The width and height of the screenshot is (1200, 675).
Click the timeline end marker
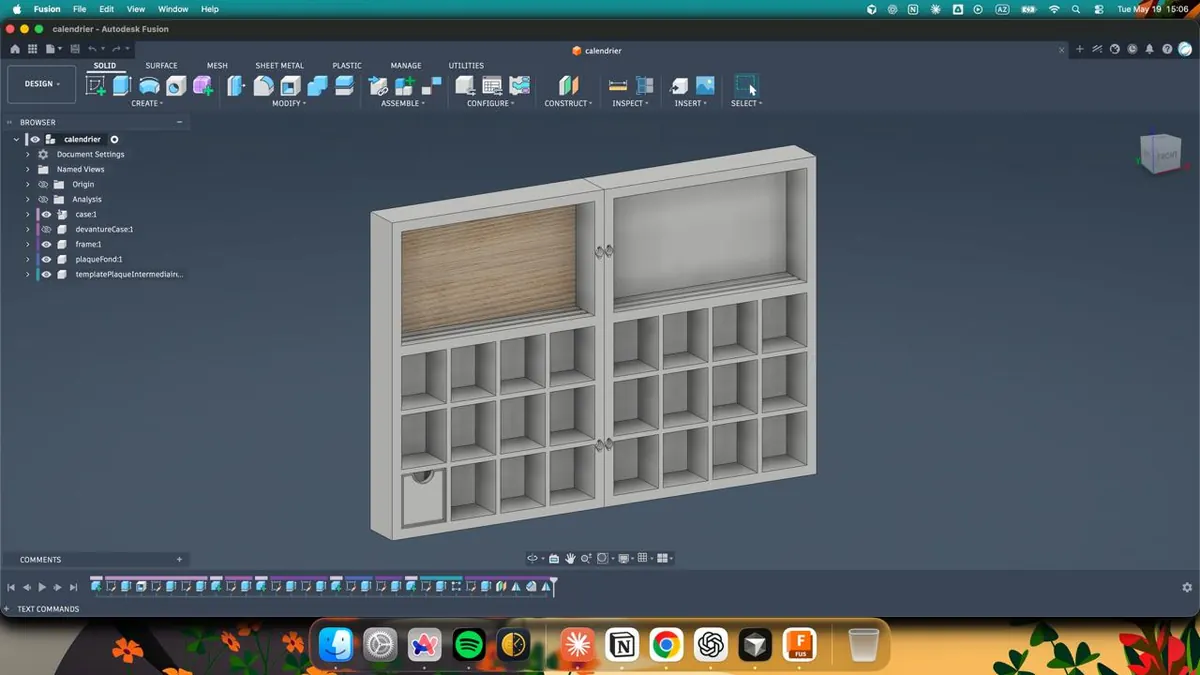(553, 585)
